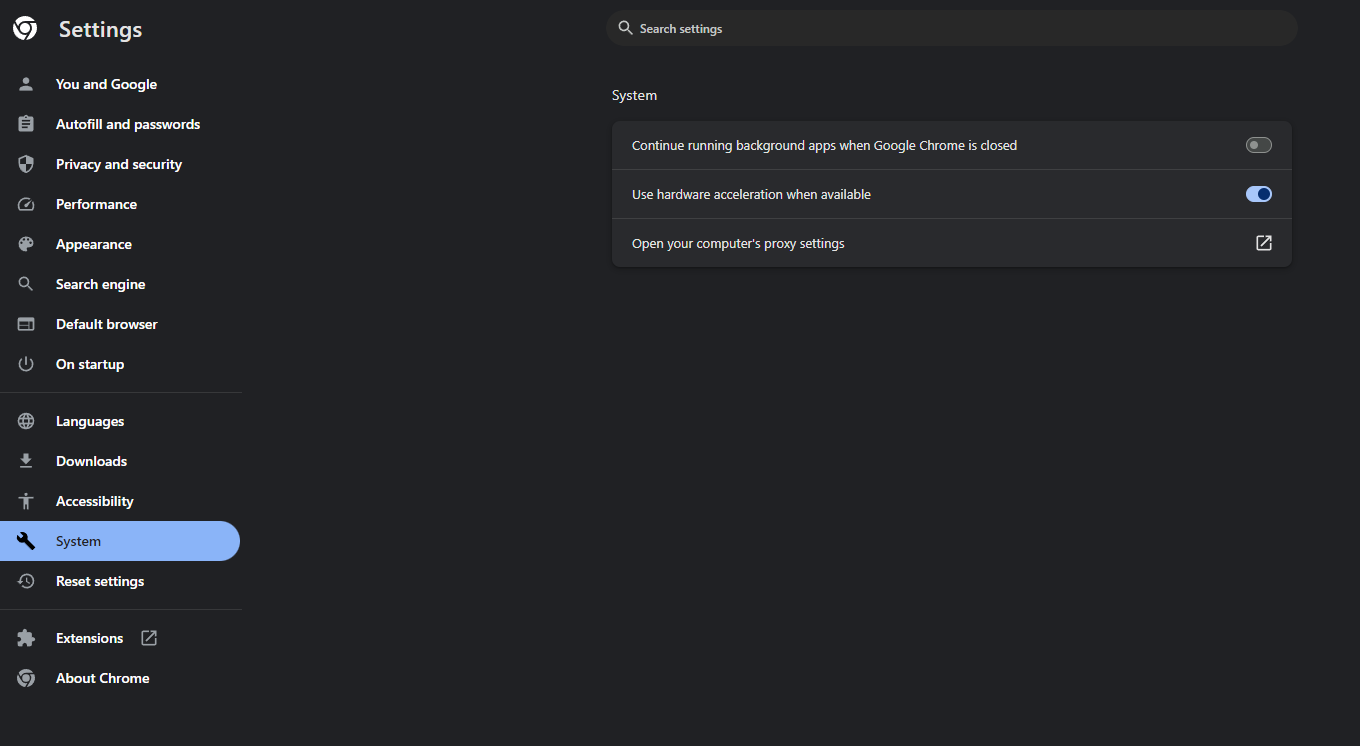
Task: Enable continue running background apps toggle
Action: pos(1258,145)
